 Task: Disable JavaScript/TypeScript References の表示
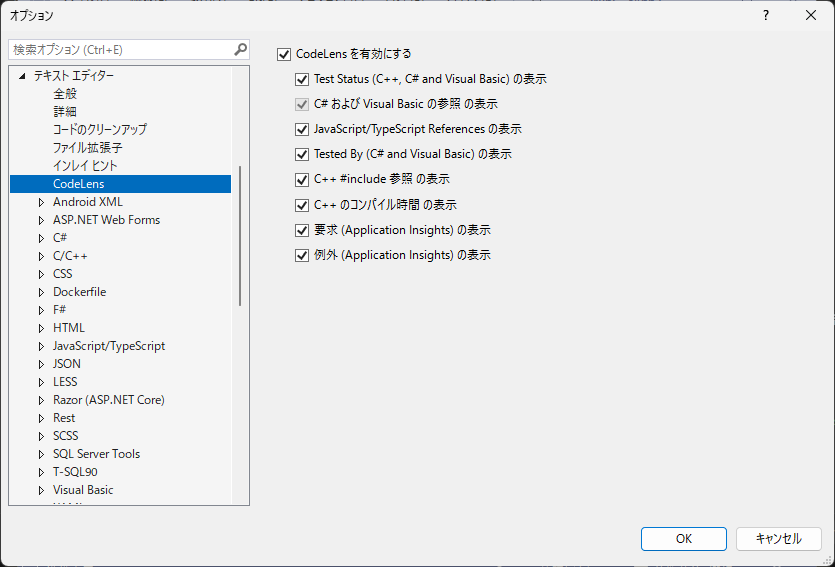(302, 129)
